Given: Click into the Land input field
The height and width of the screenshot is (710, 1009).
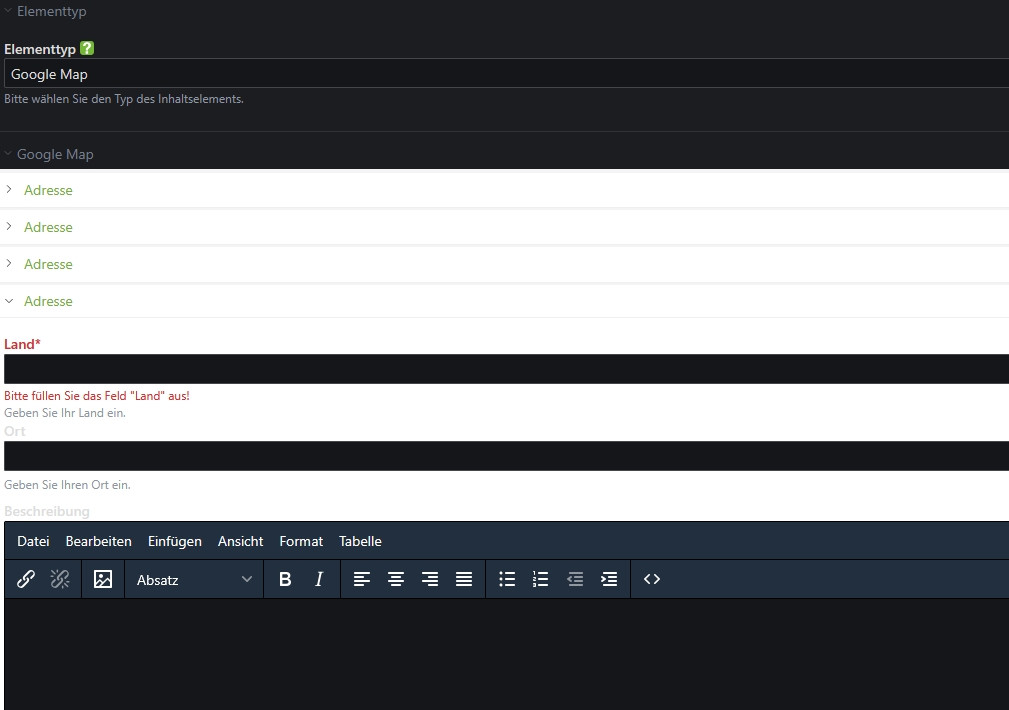Looking at the screenshot, I should [505, 369].
